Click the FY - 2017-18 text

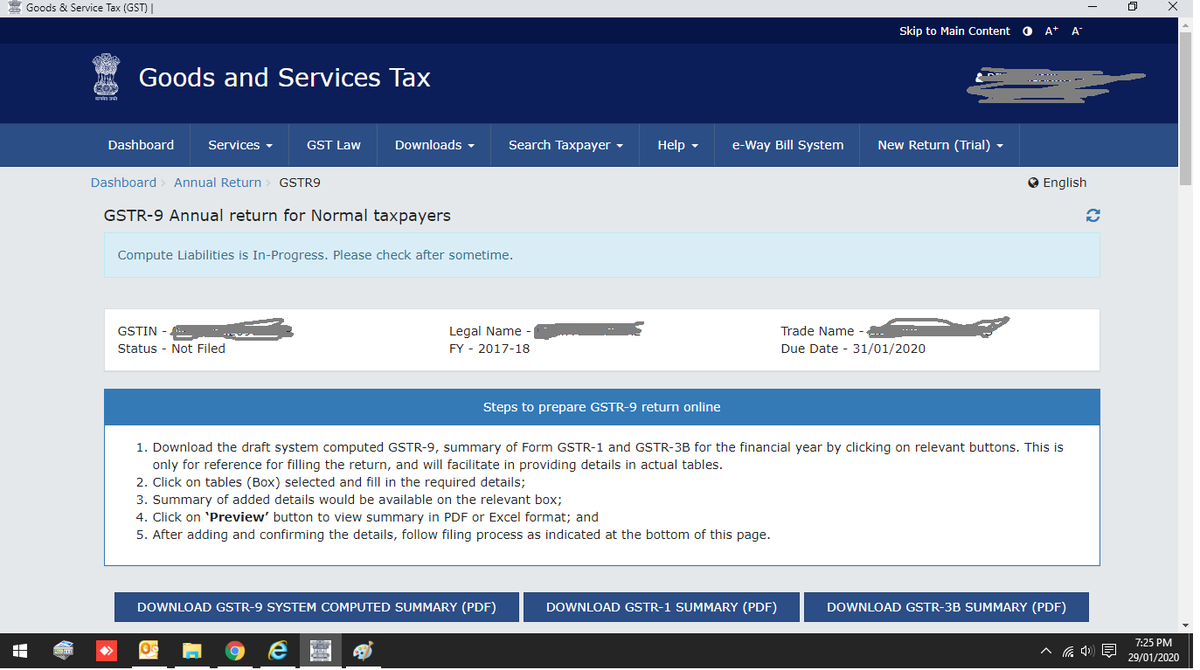click(x=490, y=349)
